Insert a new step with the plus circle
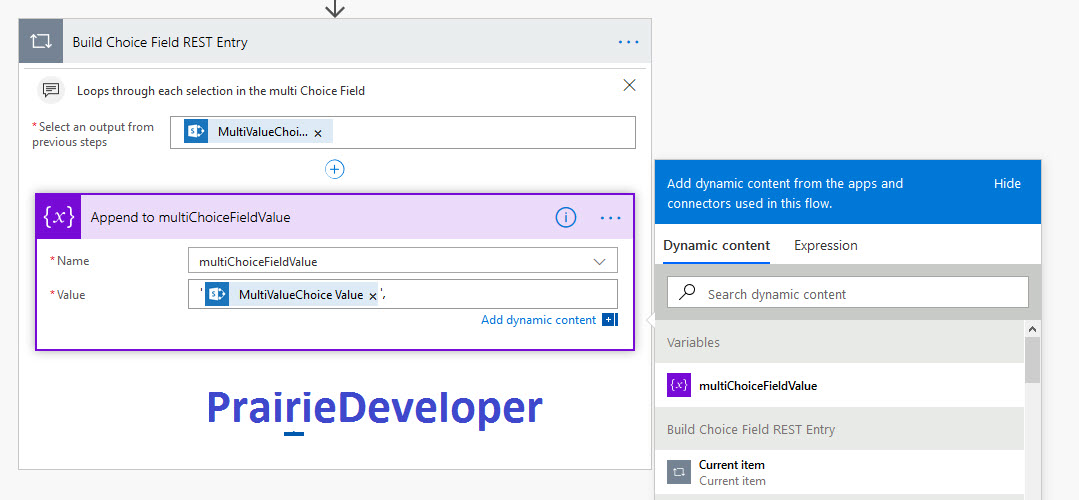The image size is (1079, 500). [334, 169]
